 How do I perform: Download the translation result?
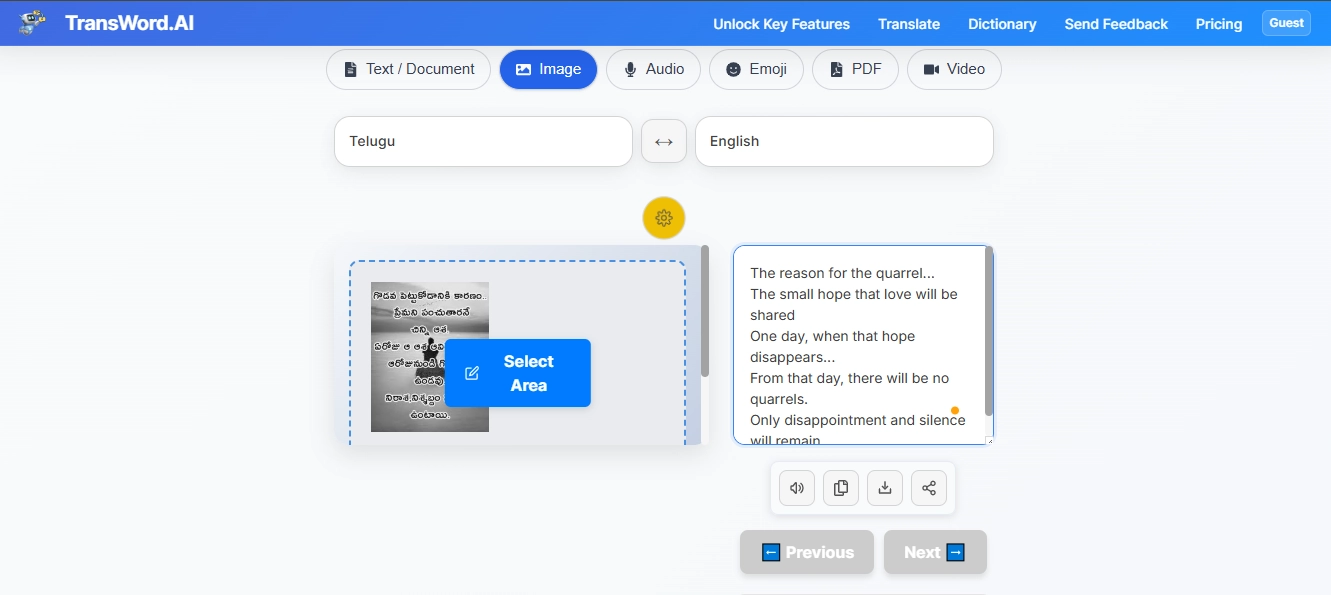click(x=884, y=487)
